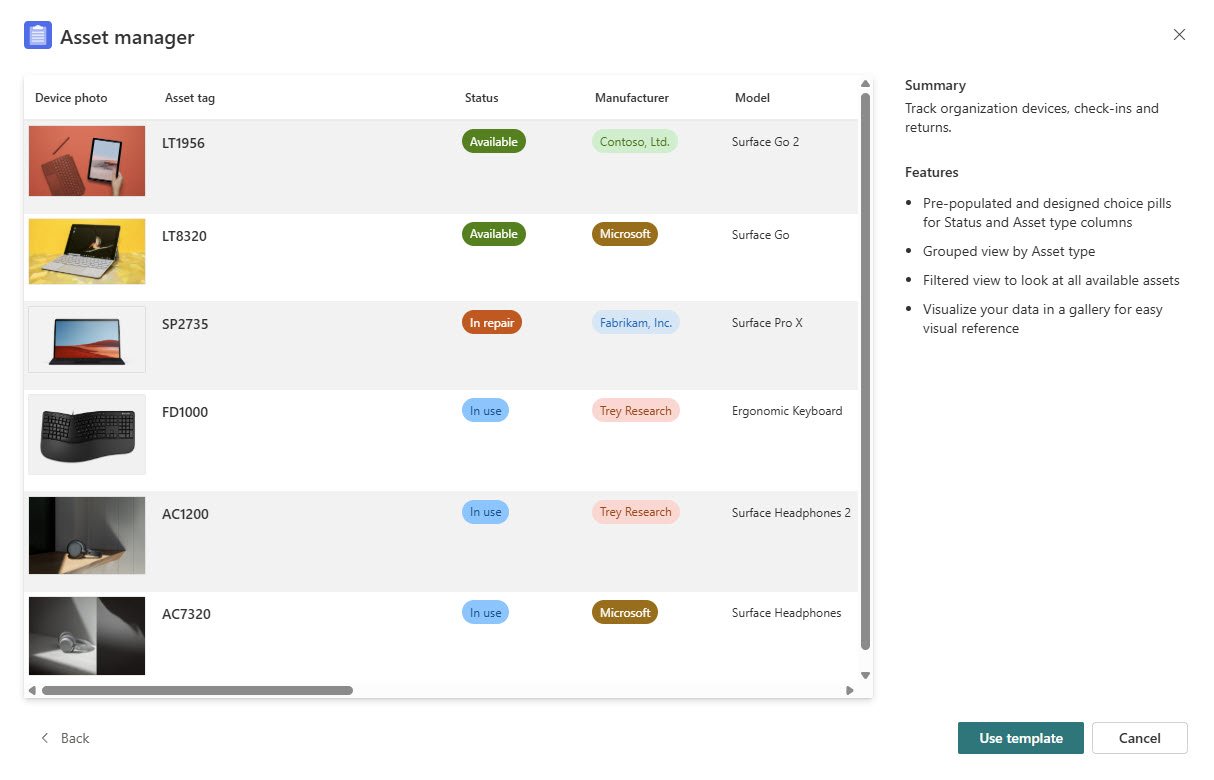The width and height of the screenshot is (1214, 780).
Task: Click the horizontal scrollbar left arrow
Action: point(32,690)
